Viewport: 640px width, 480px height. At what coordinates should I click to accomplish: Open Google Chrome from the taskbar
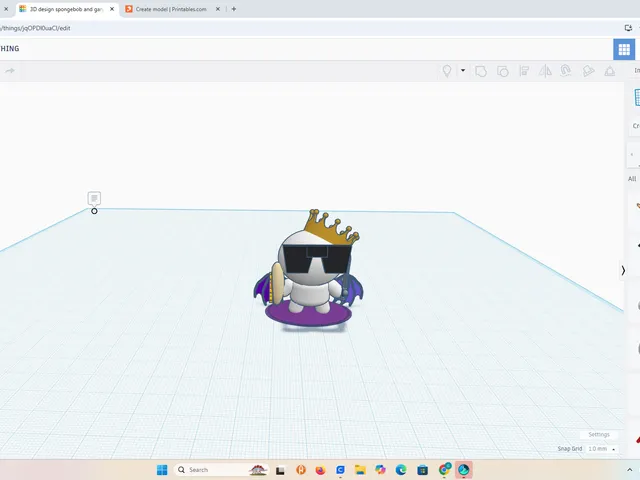click(x=444, y=470)
